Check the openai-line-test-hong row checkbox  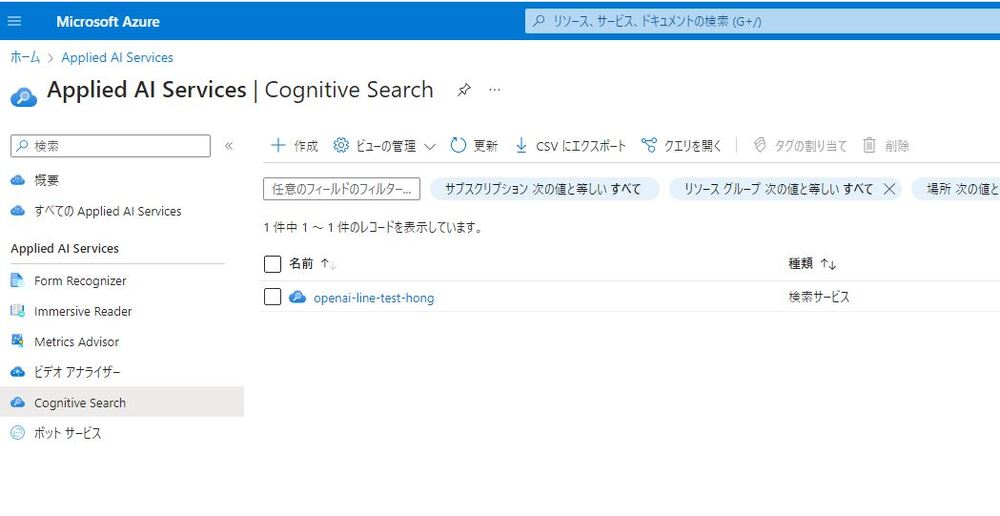[272, 297]
